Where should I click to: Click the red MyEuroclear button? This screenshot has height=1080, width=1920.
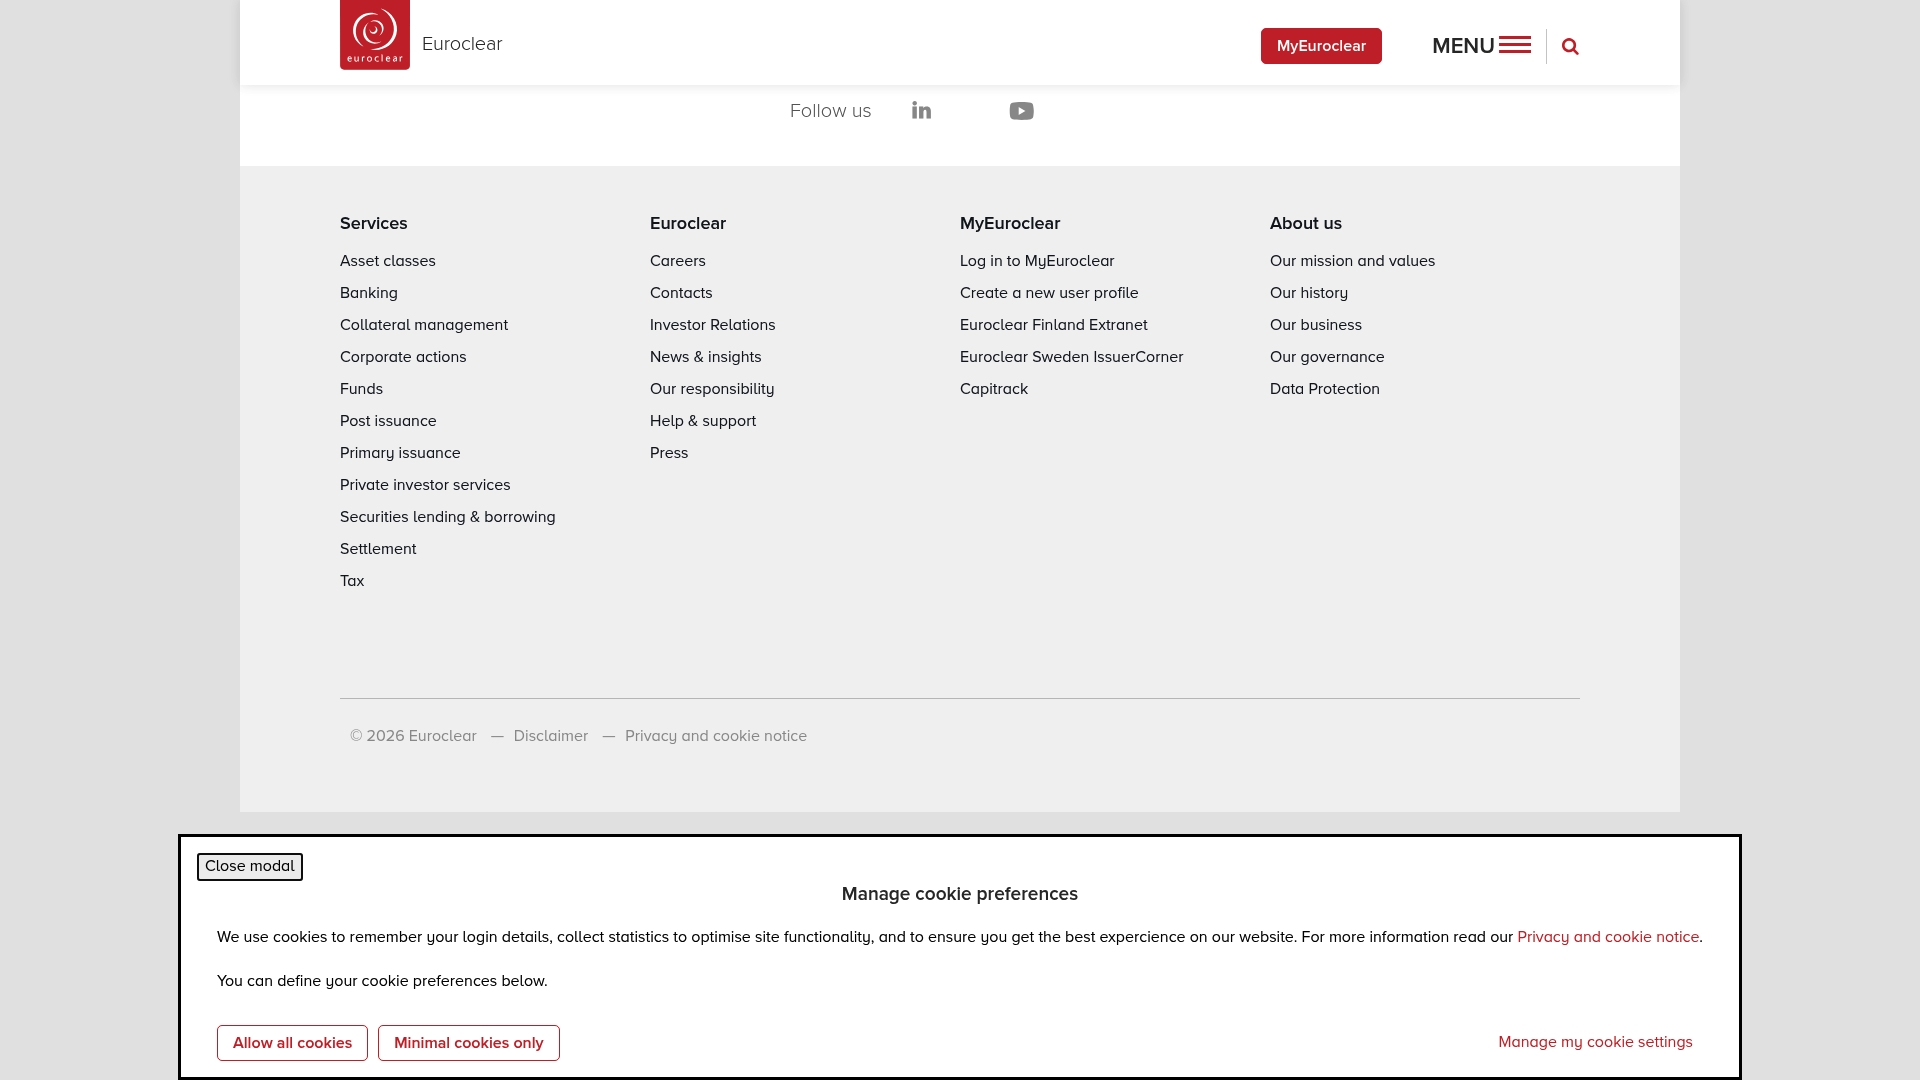[1321, 46]
